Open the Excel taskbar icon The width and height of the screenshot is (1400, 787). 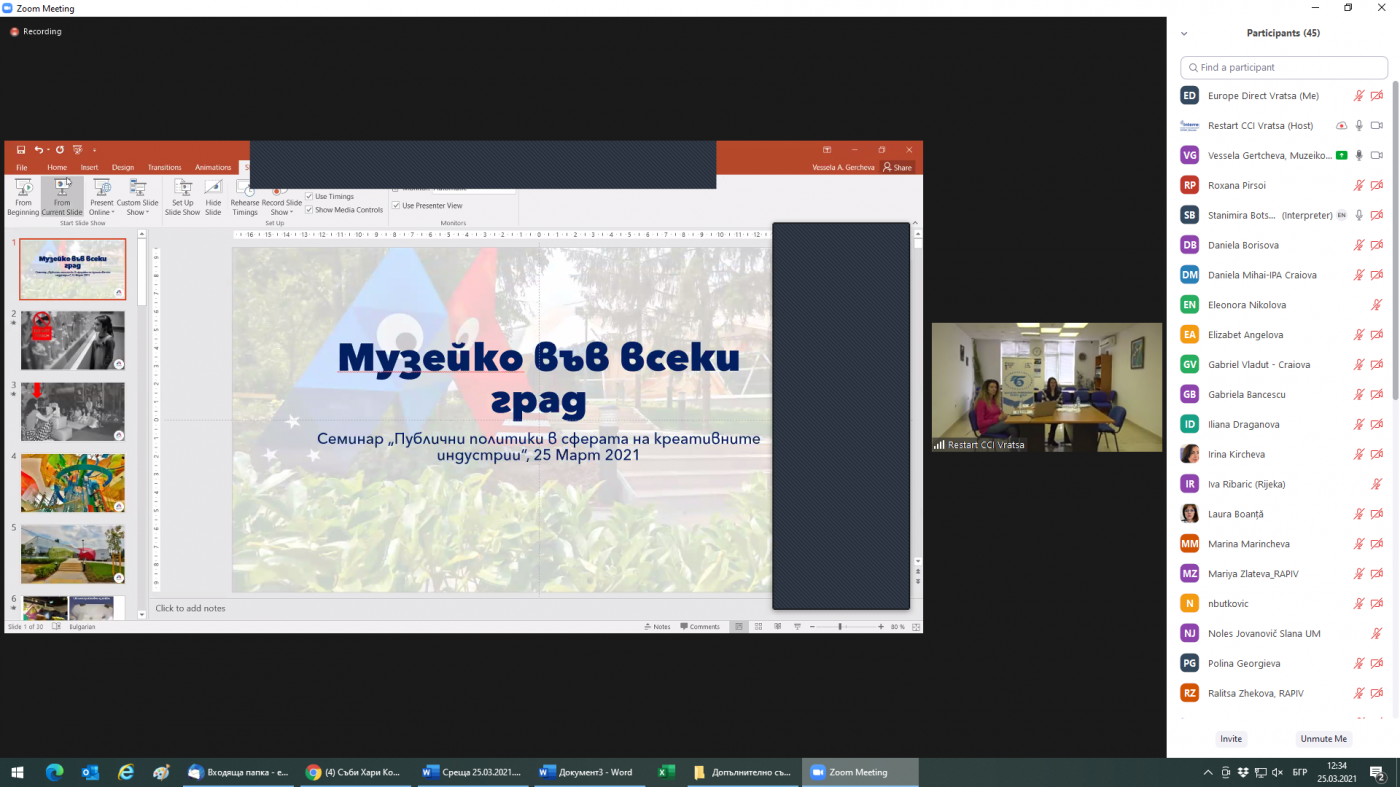[664, 772]
